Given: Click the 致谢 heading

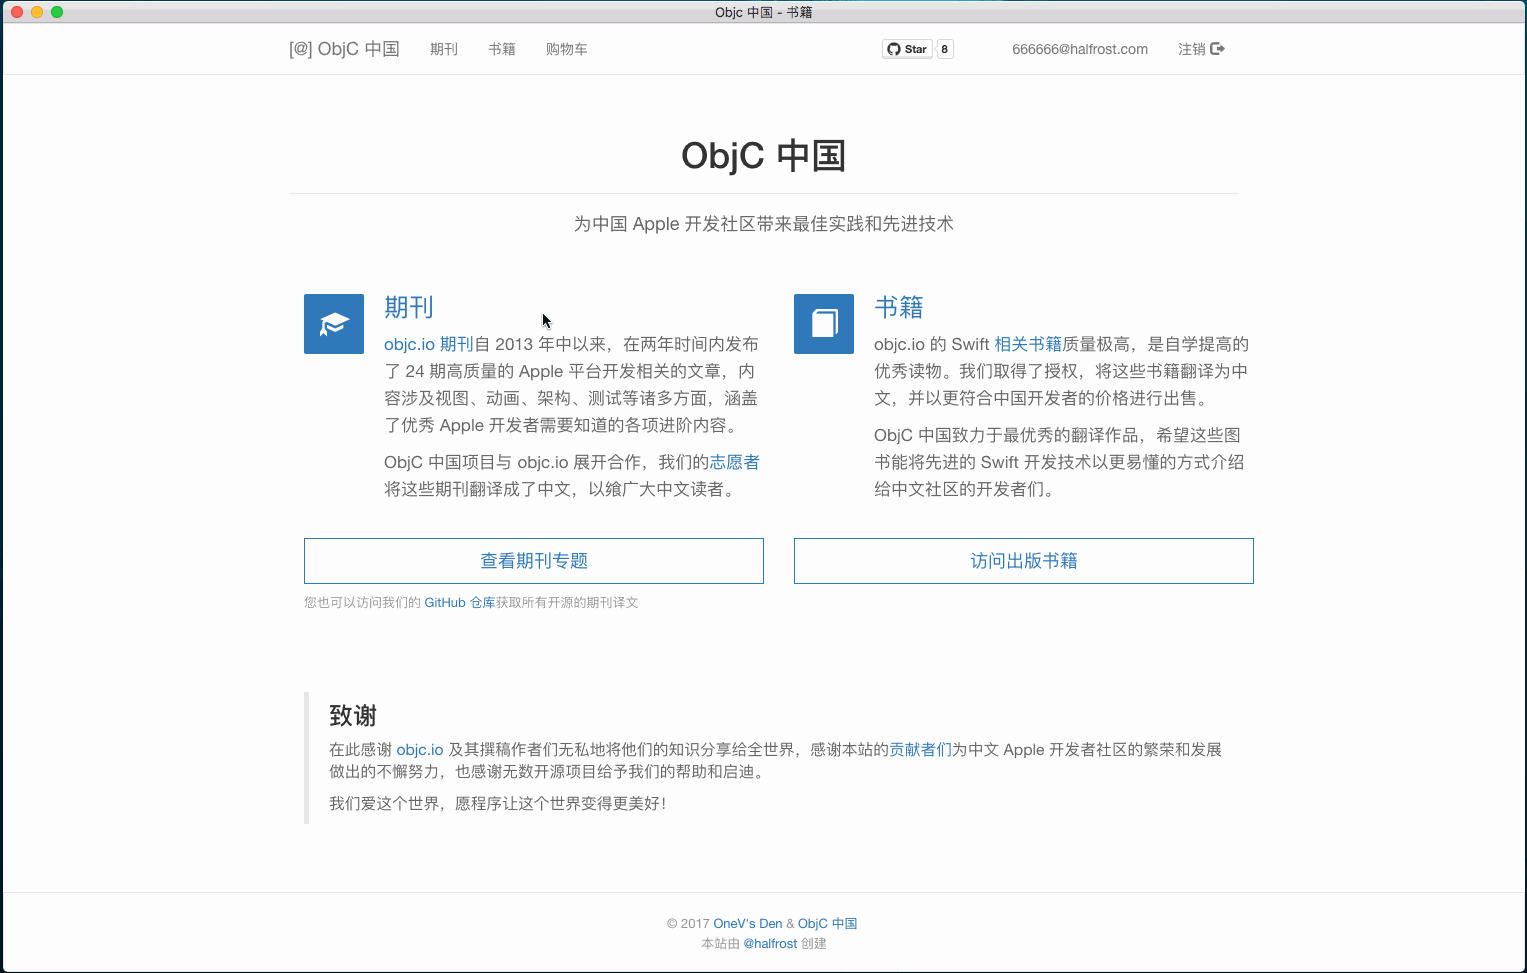Looking at the screenshot, I should click(x=353, y=716).
